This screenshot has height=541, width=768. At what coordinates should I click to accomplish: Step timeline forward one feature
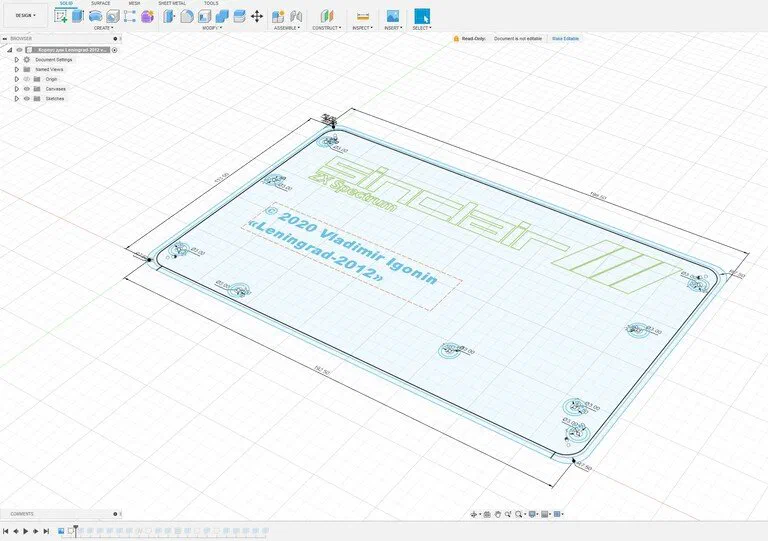pyautogui.click(x=36, y=531)
